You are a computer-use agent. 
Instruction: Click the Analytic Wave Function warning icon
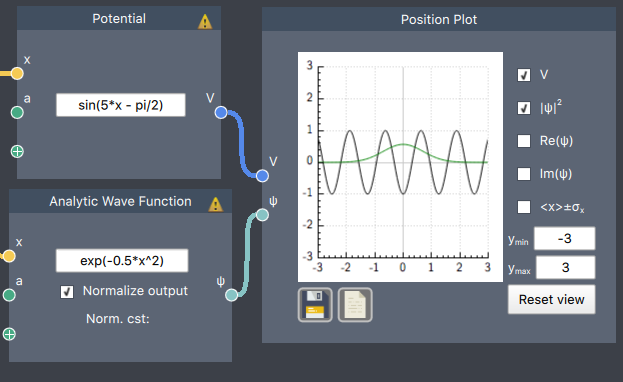216,204
